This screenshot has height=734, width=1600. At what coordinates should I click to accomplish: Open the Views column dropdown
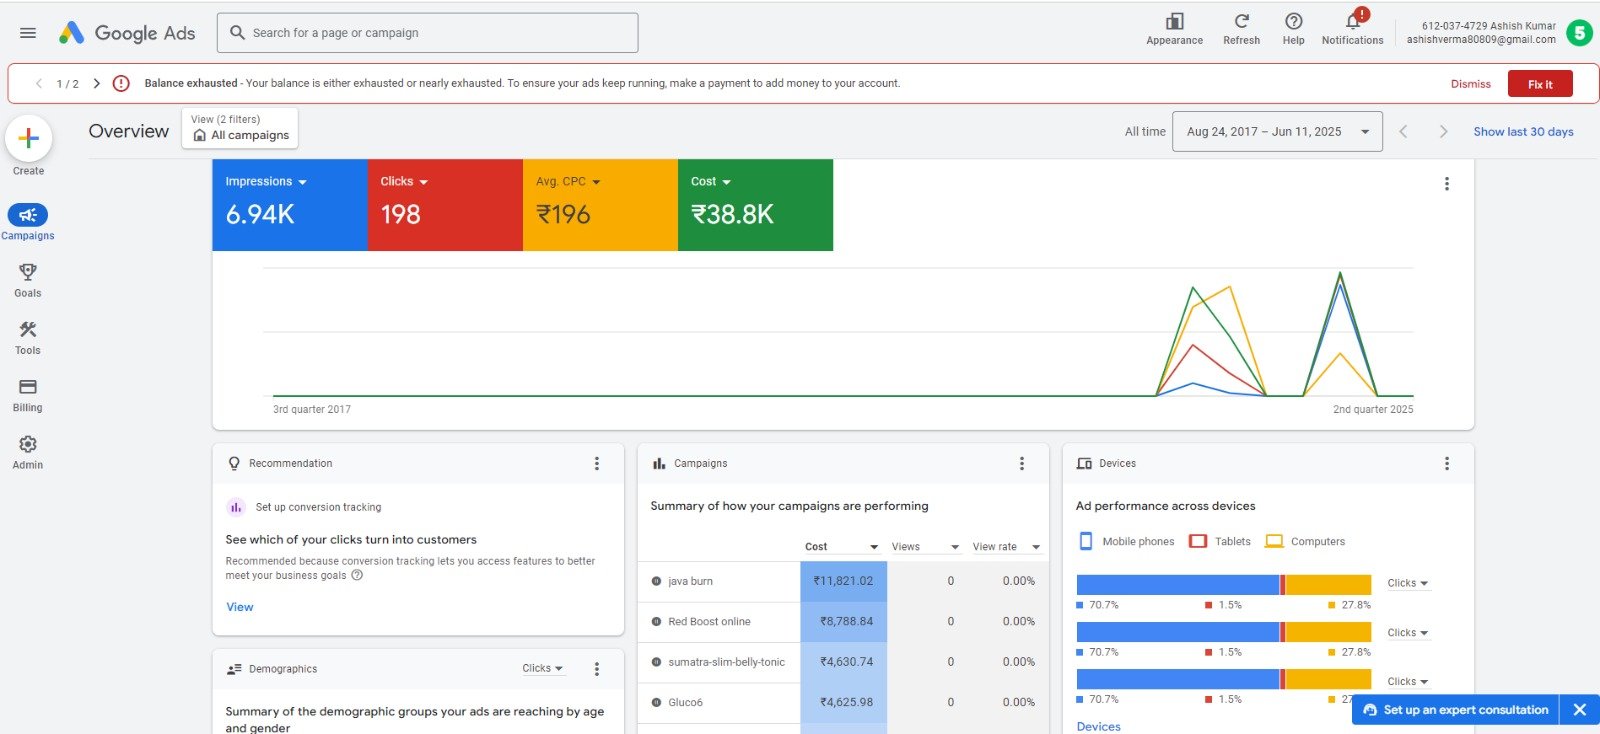(x=925, y=547)
